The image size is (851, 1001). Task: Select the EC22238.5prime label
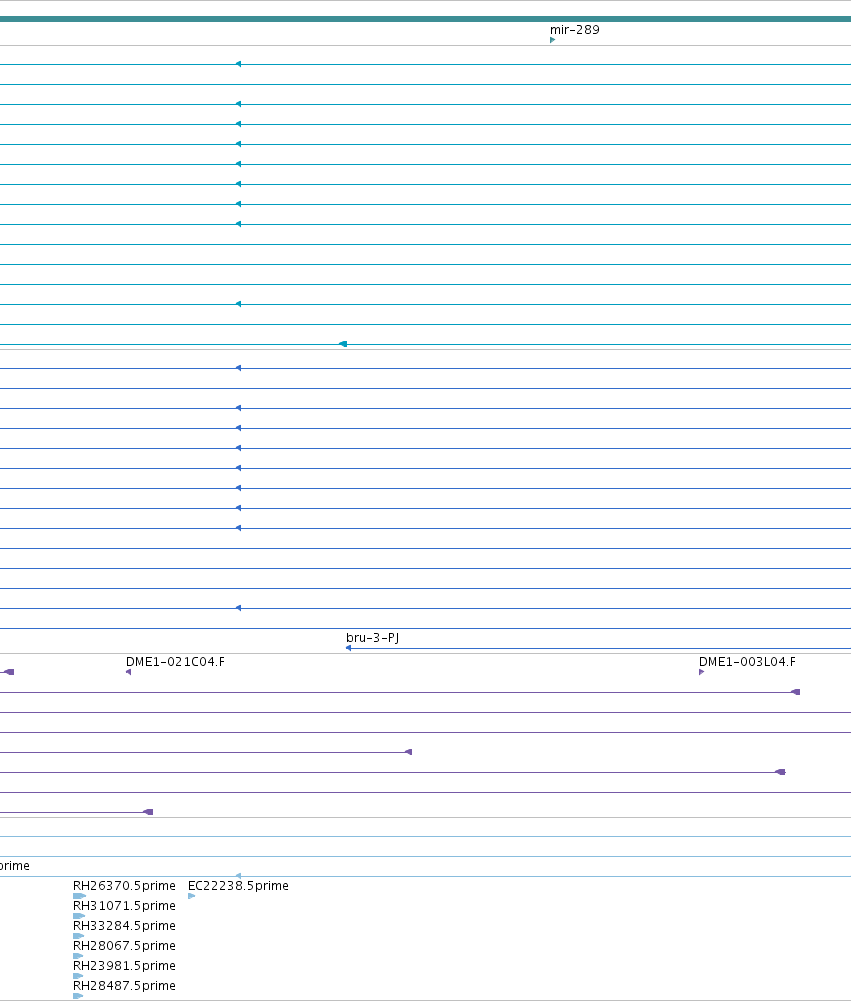238,885
